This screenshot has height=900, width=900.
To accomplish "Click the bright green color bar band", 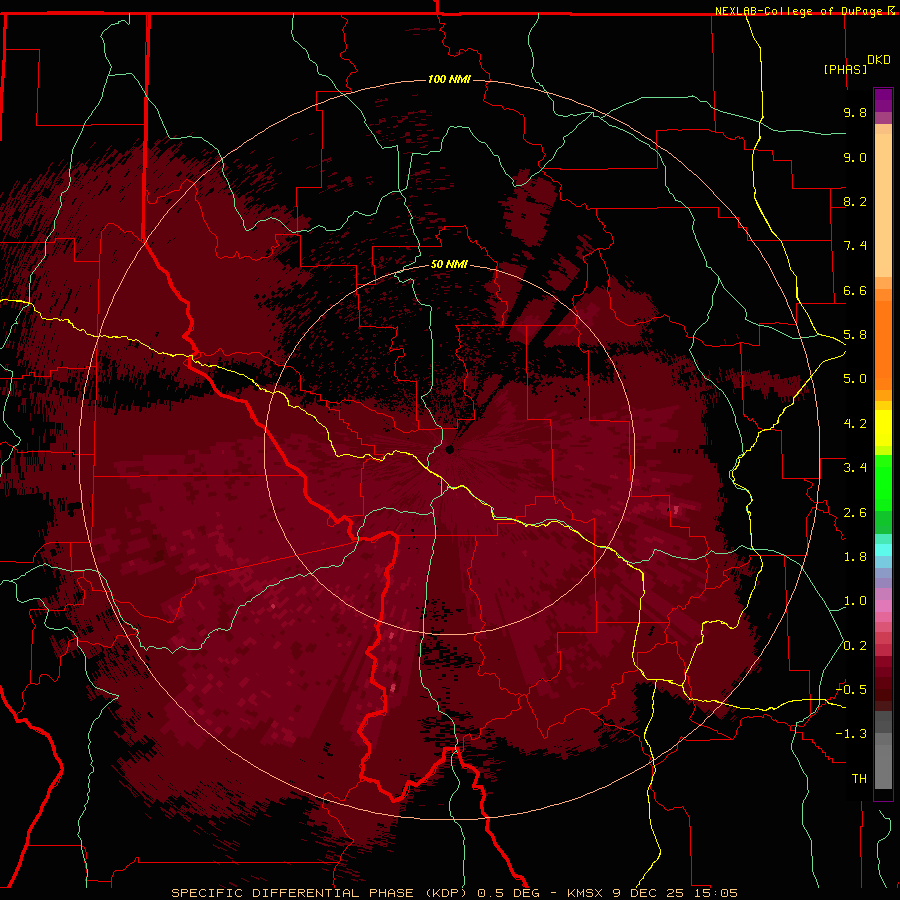I will pyautogui.click(x=883, y=482).
